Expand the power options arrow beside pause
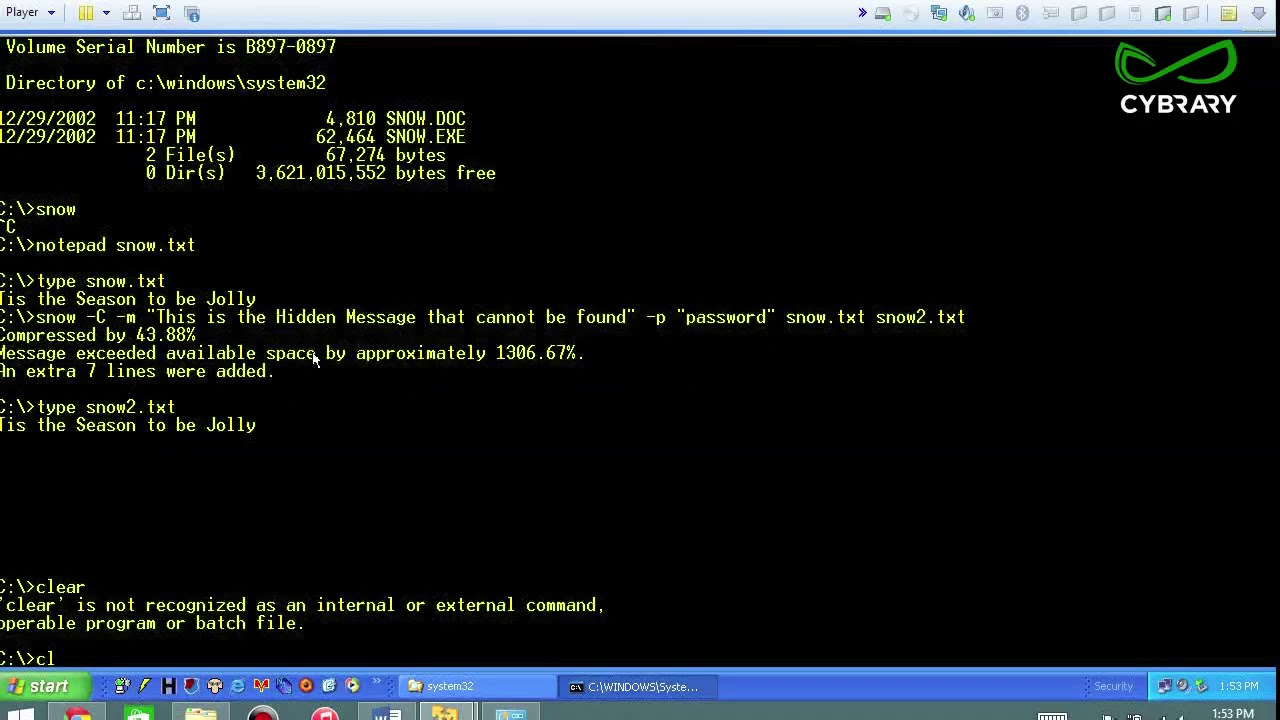Screen dimensions: 1280x720 (105, 13)
